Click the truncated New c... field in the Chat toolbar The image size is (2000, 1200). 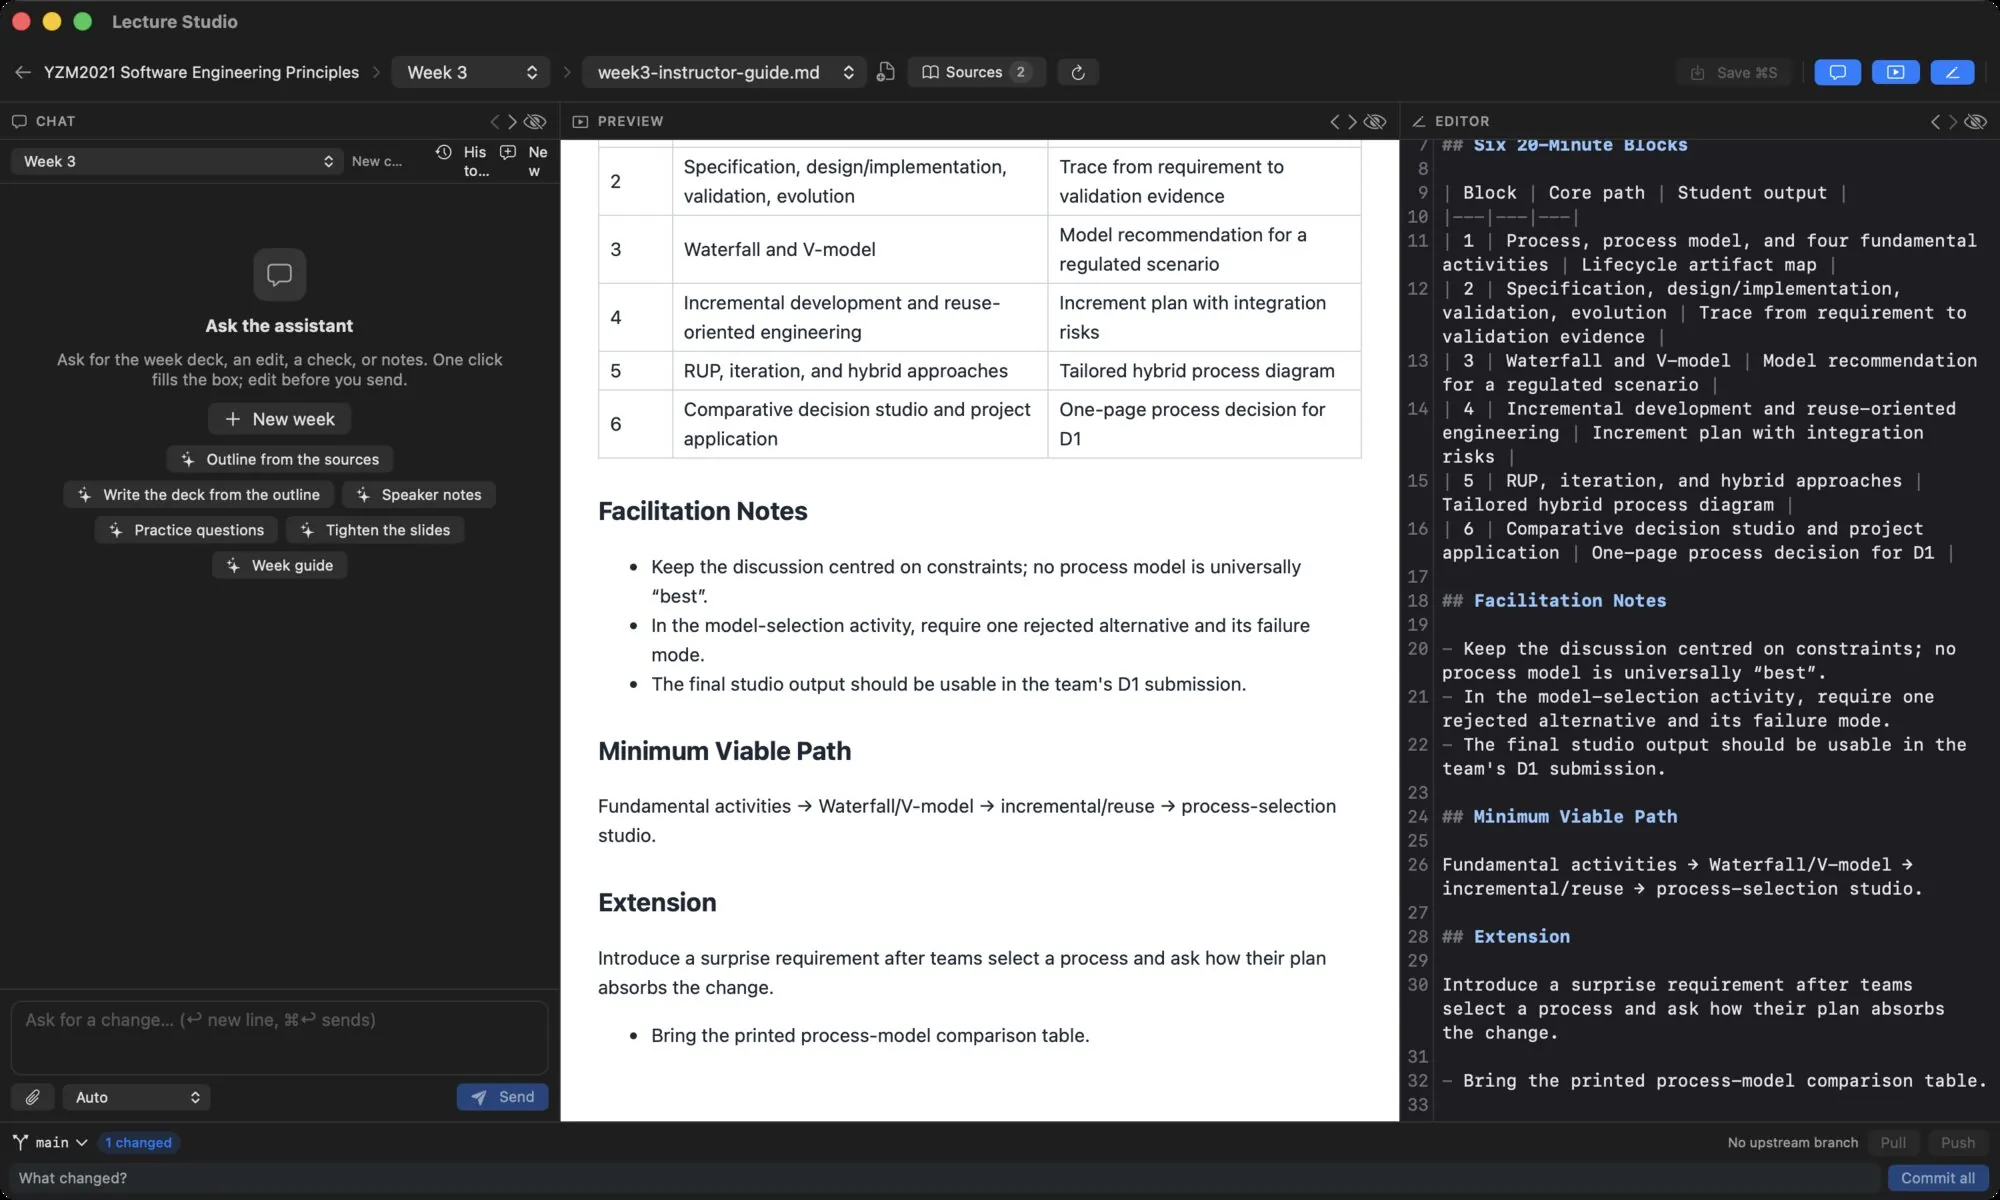(377, 161)
